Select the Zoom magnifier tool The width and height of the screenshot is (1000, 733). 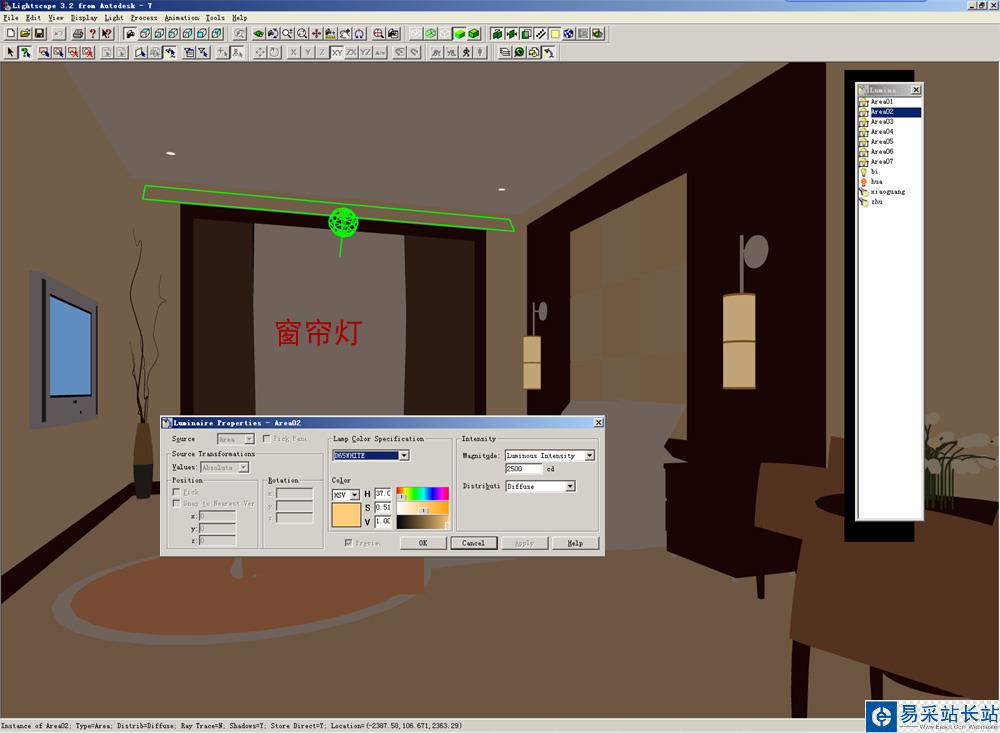[288, 34]
